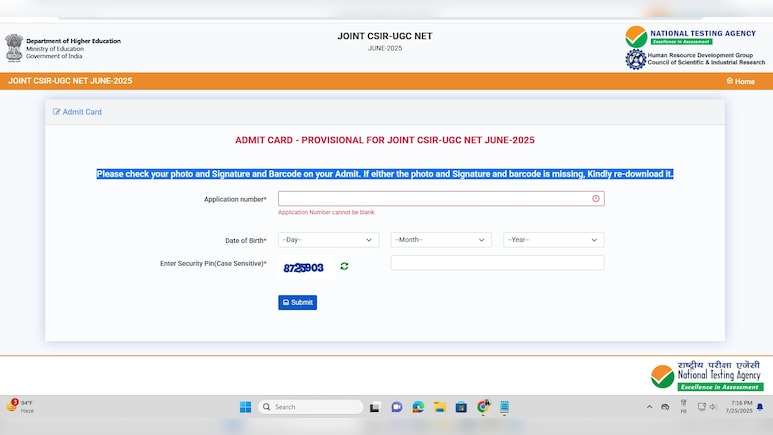Open the Notepad app from the taskbar
The image size is (773, 435).
504,407
